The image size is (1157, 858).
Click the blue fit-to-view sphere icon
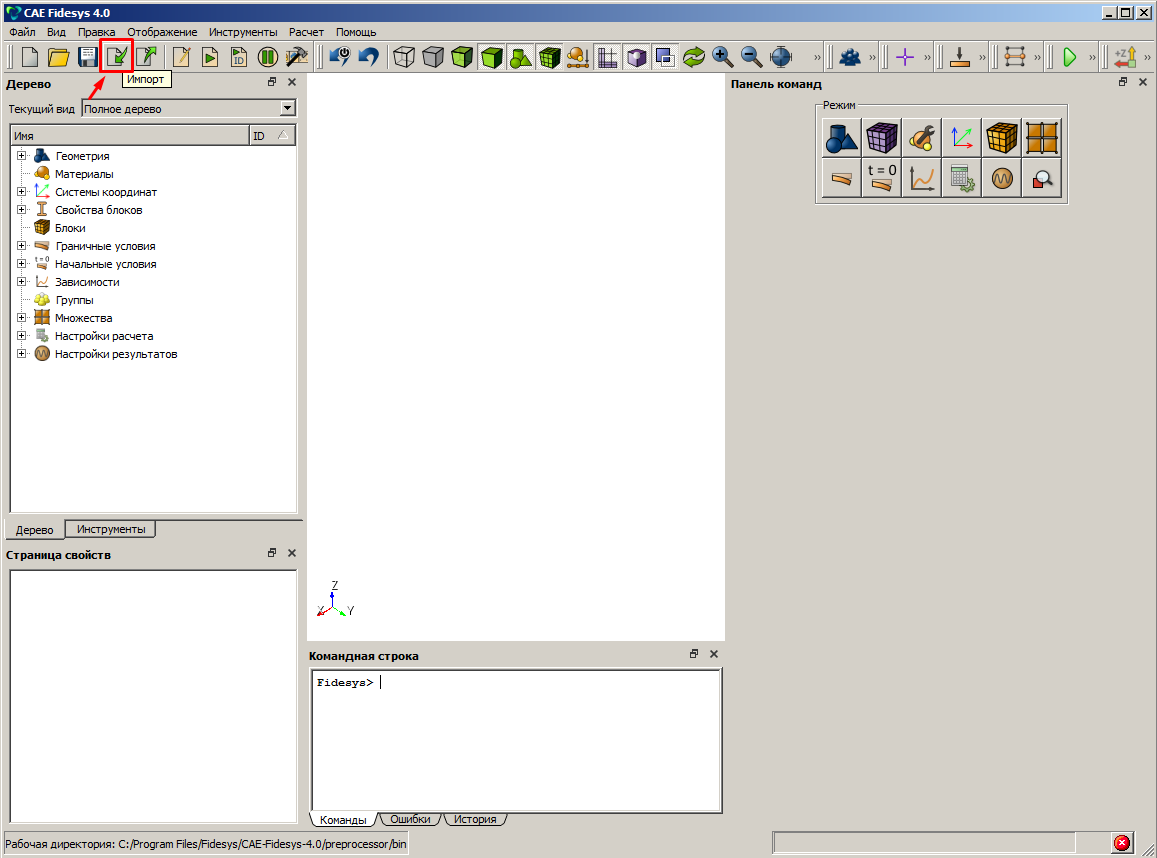[x=781, y=57]
